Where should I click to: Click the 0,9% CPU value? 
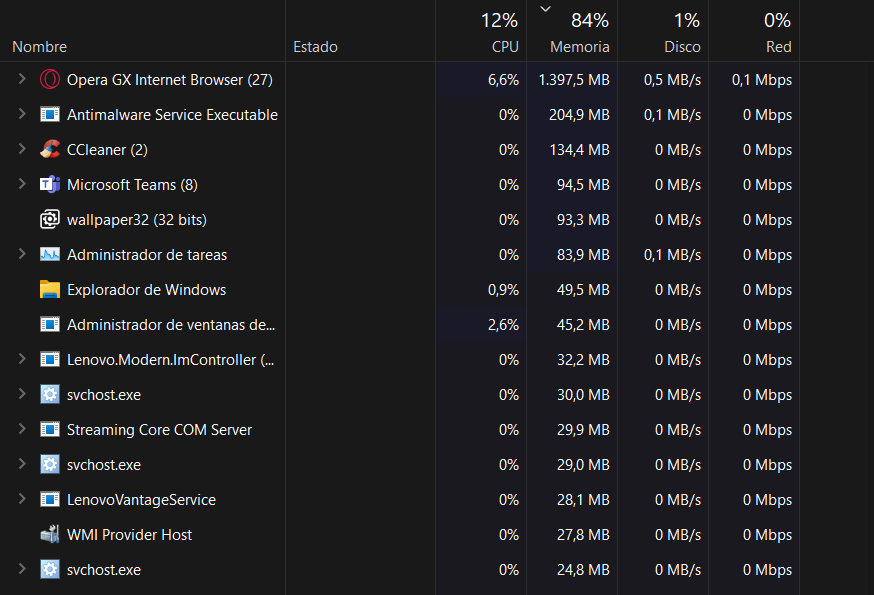tap(503, 289)
